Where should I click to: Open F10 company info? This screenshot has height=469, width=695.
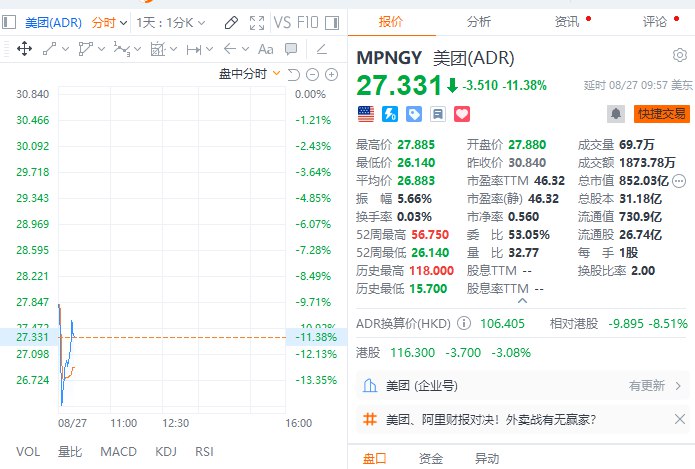tap(308, 23)
